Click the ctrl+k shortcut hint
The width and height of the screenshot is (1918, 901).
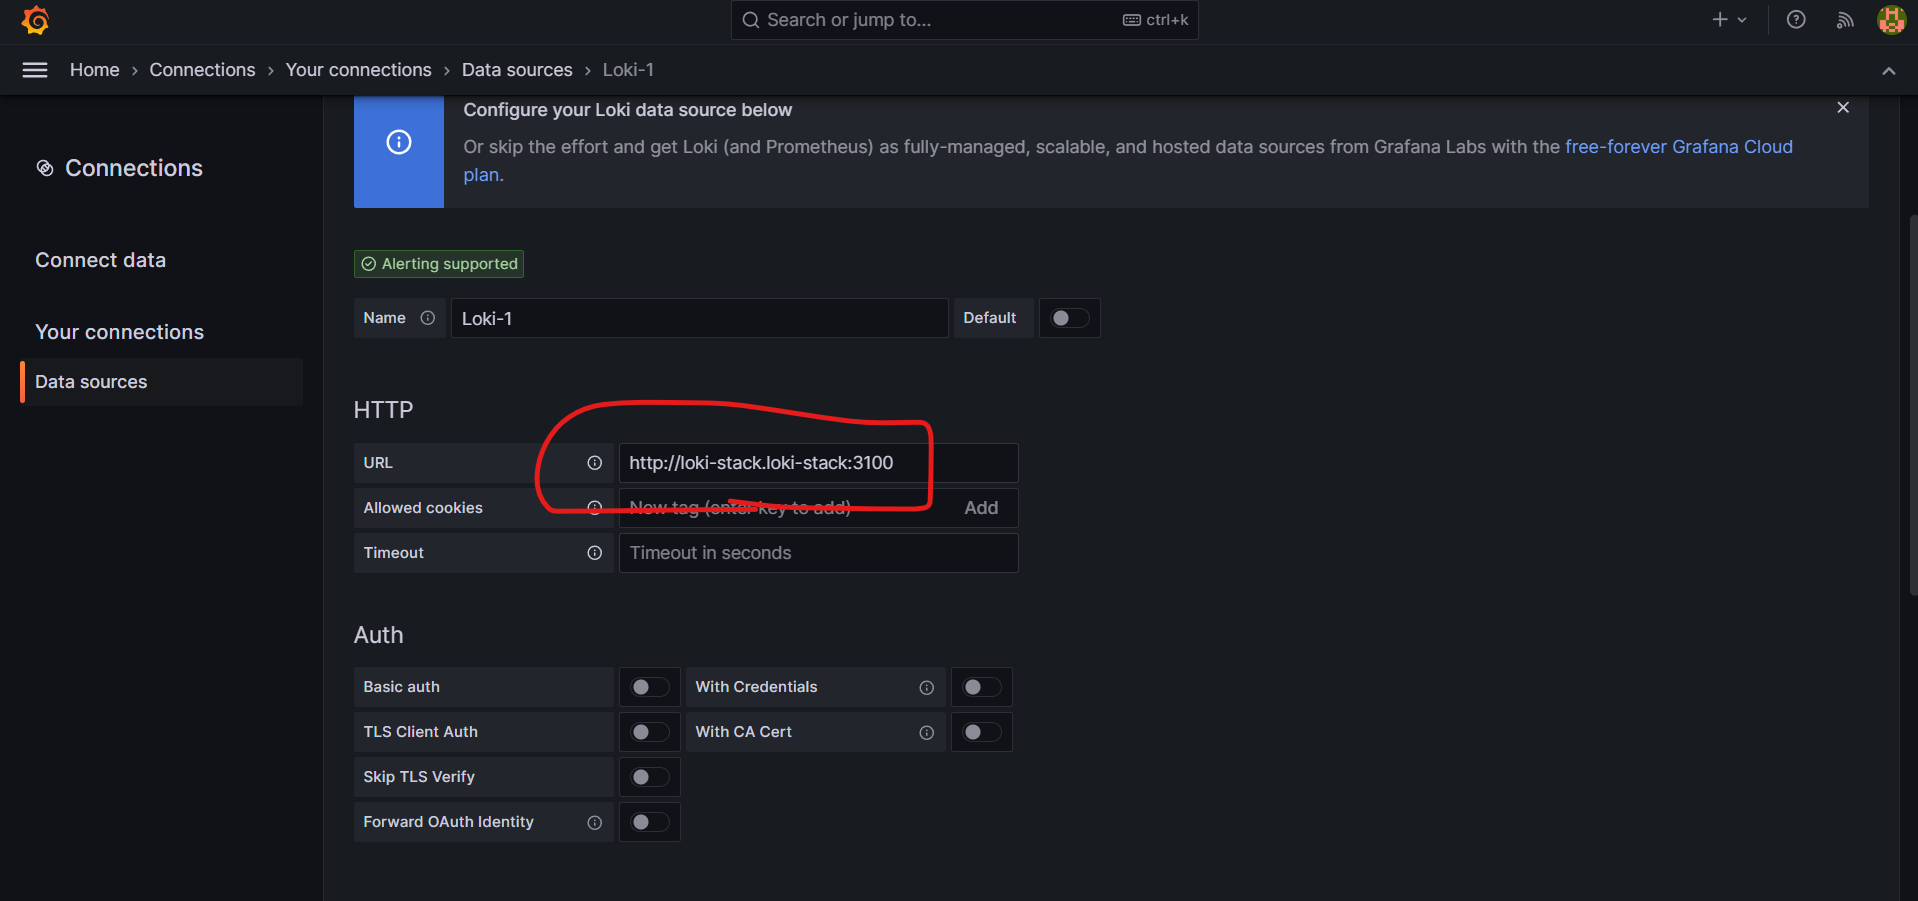tap(1156, 20)
